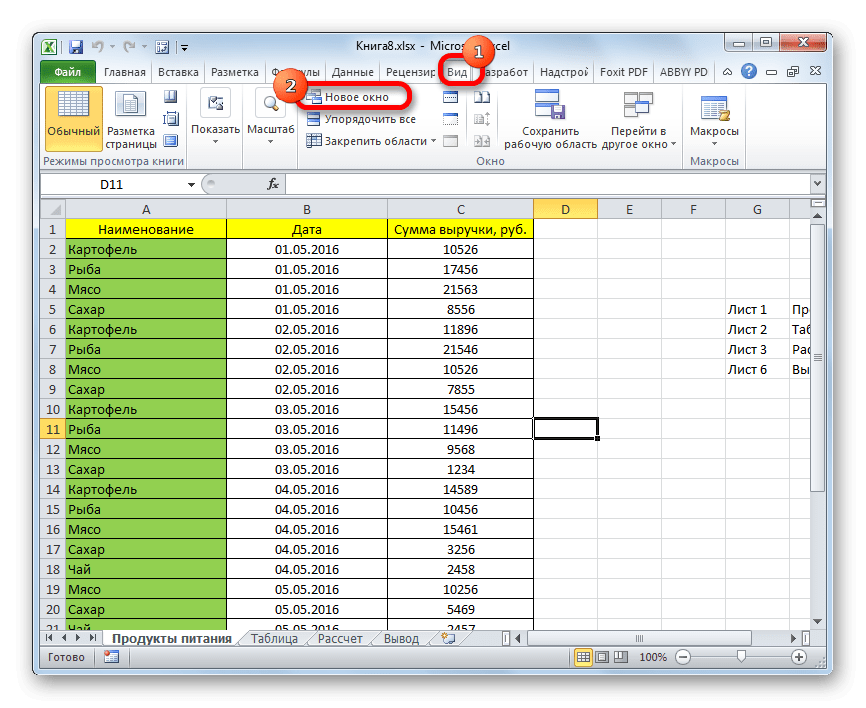Viewport: 866px width, 708px height.
Task: Select Разметка страницы view button
Action: pos(131,118)
